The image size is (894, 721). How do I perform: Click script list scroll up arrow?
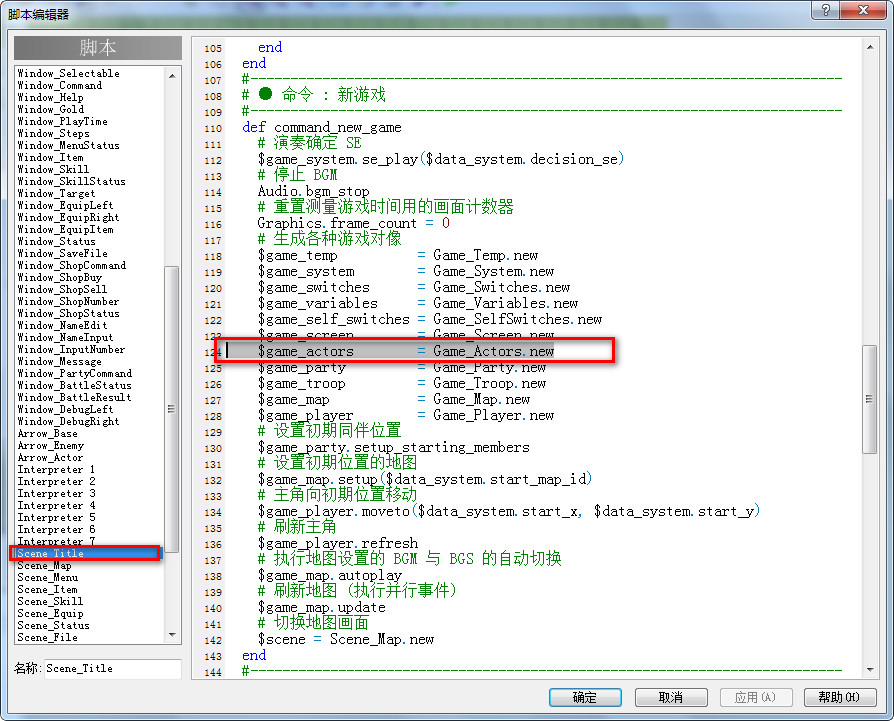click(x=172, y=75)
